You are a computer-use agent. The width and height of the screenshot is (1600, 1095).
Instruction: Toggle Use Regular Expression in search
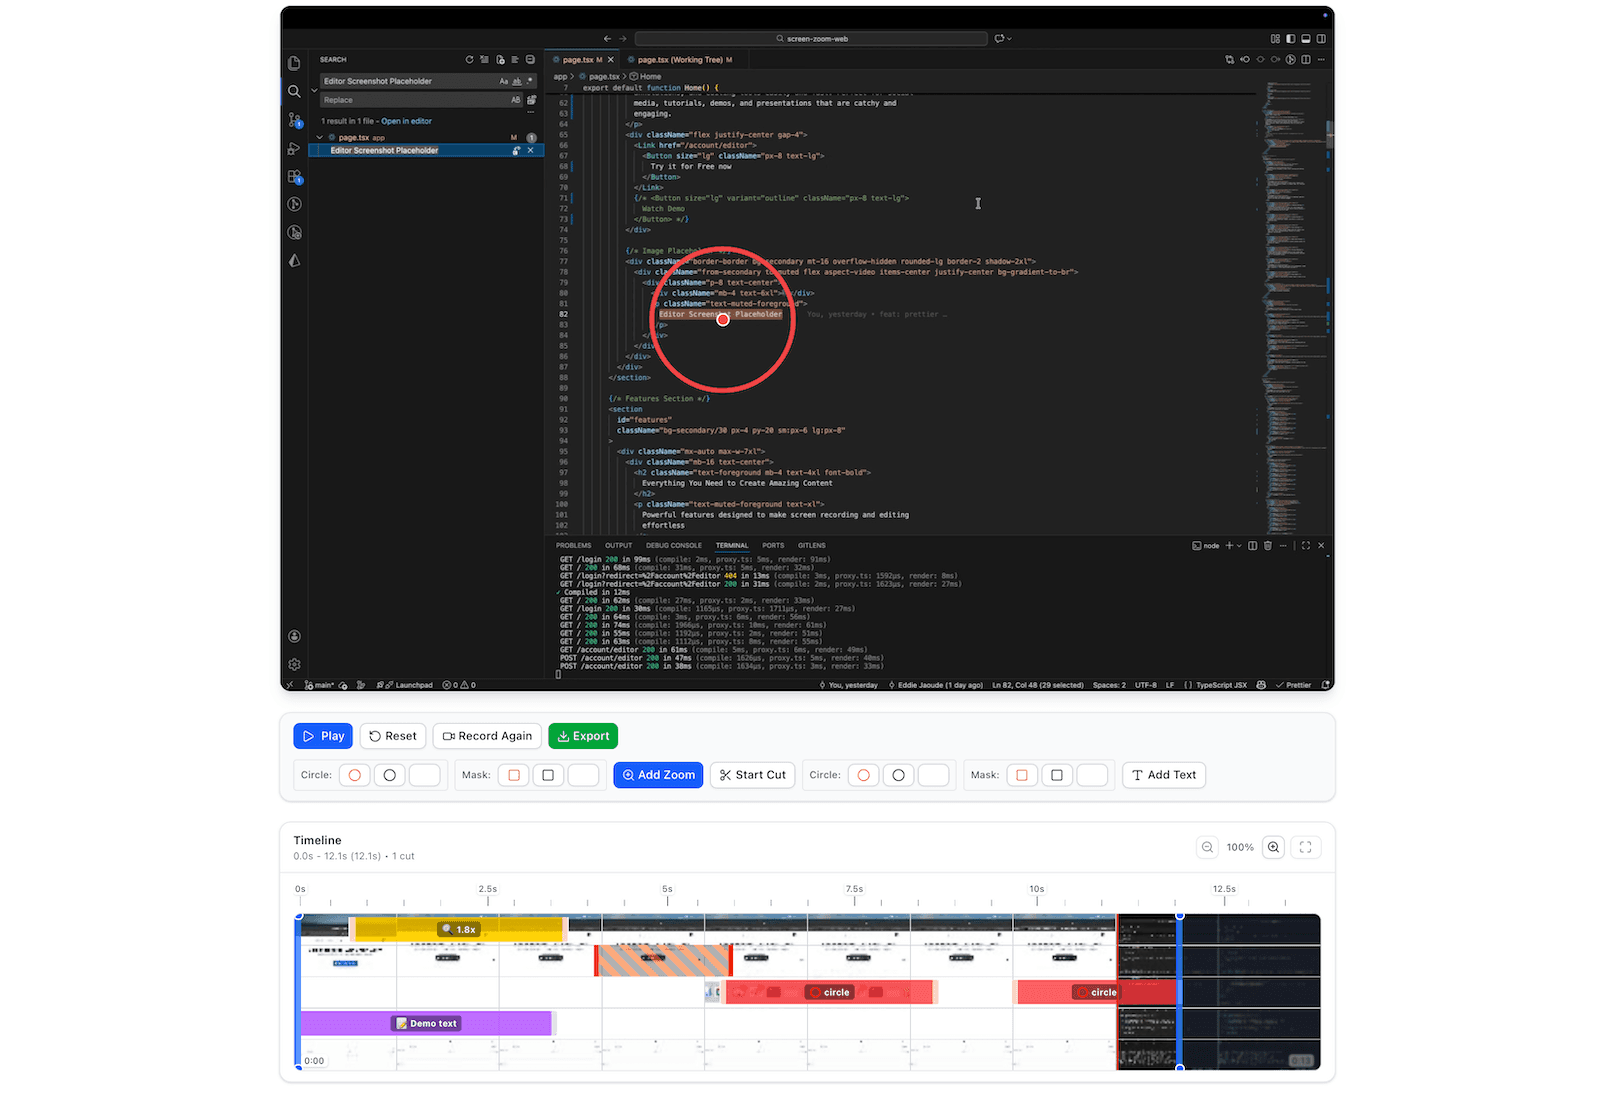[530, 81]
